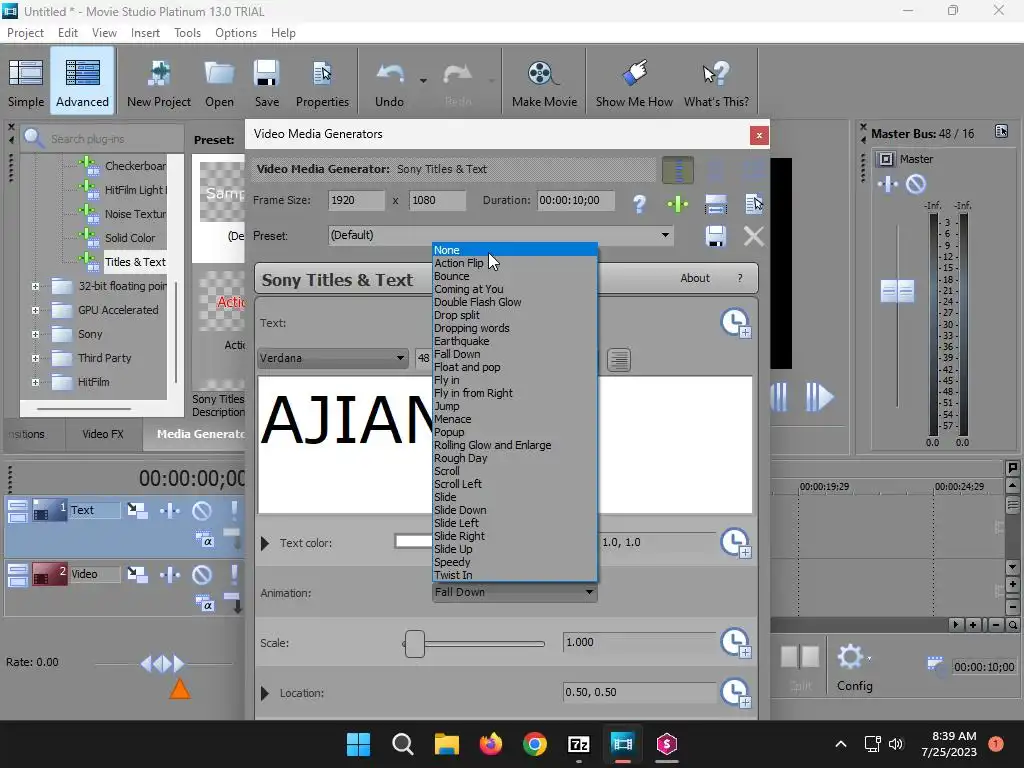Toggle animation clock for Text parameter

[736, 323]
